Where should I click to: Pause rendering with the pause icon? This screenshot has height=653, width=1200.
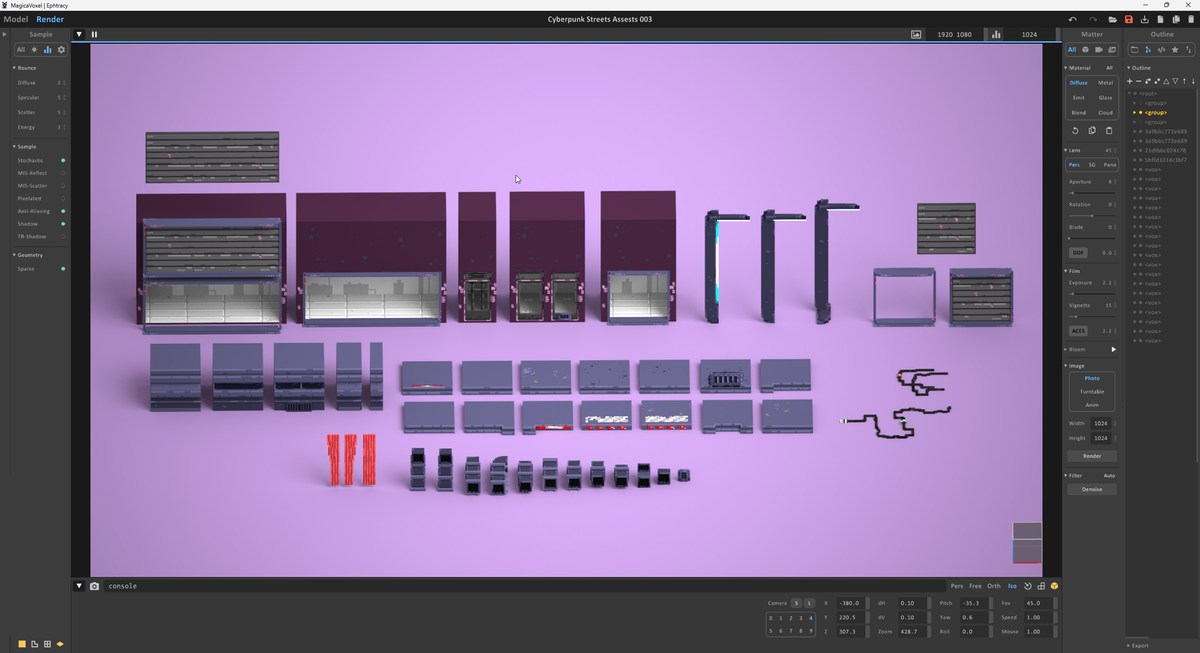point(95,34)
